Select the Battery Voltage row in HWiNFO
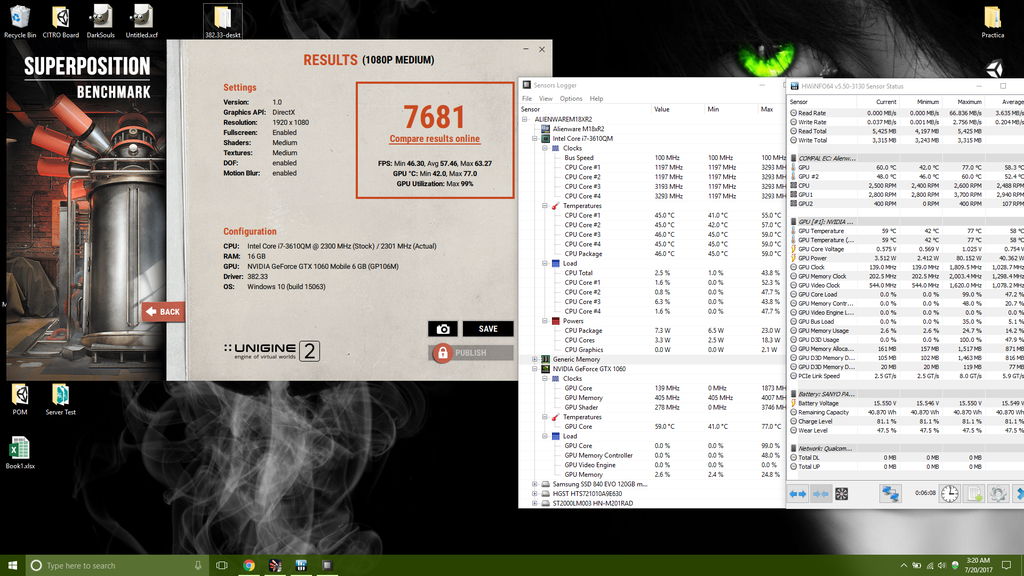Screen dimensions: 1024x576 906,403
